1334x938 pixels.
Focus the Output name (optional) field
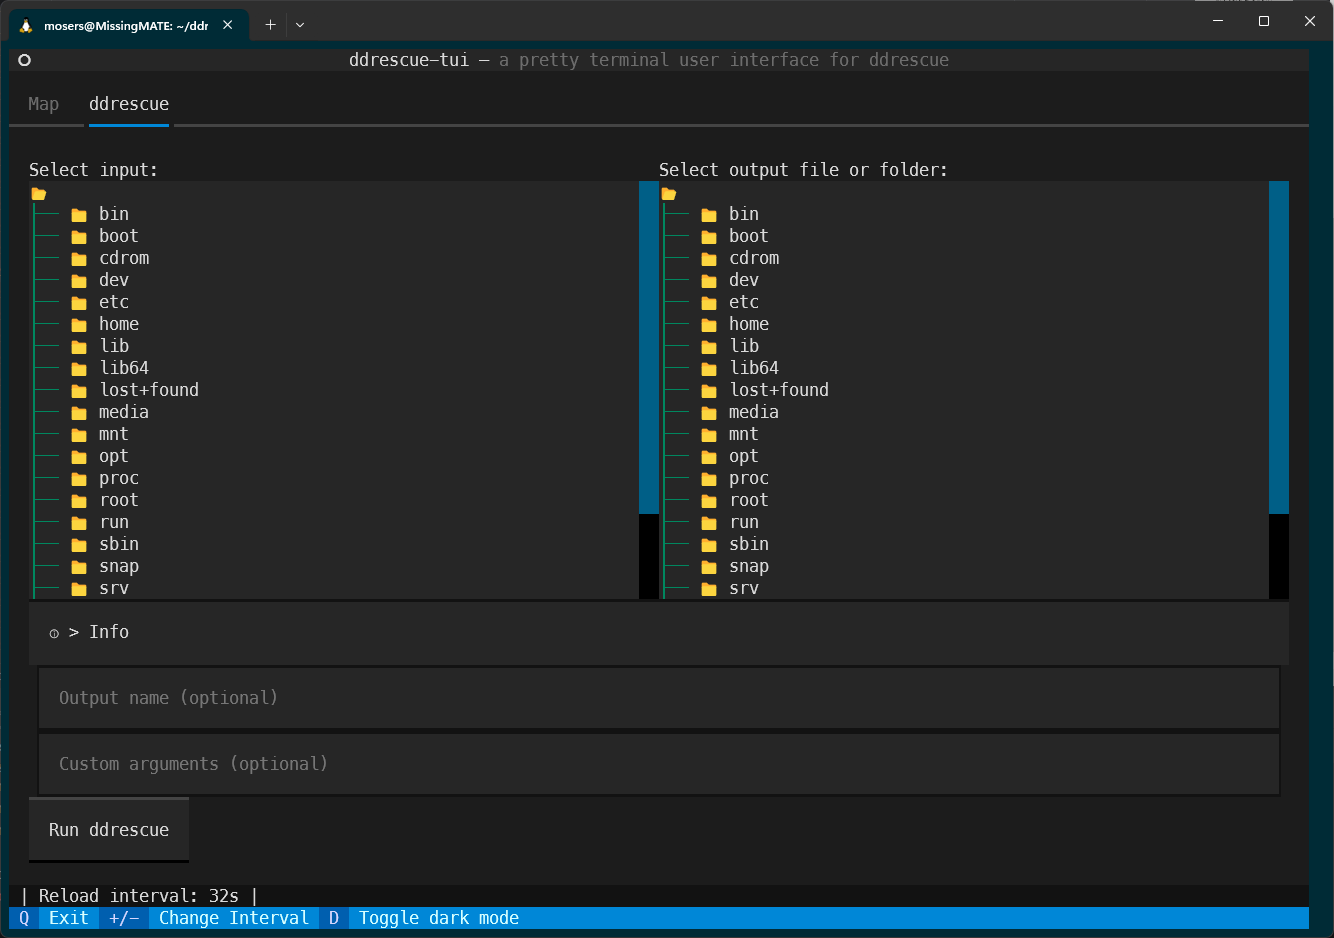(x=659, y=698)
